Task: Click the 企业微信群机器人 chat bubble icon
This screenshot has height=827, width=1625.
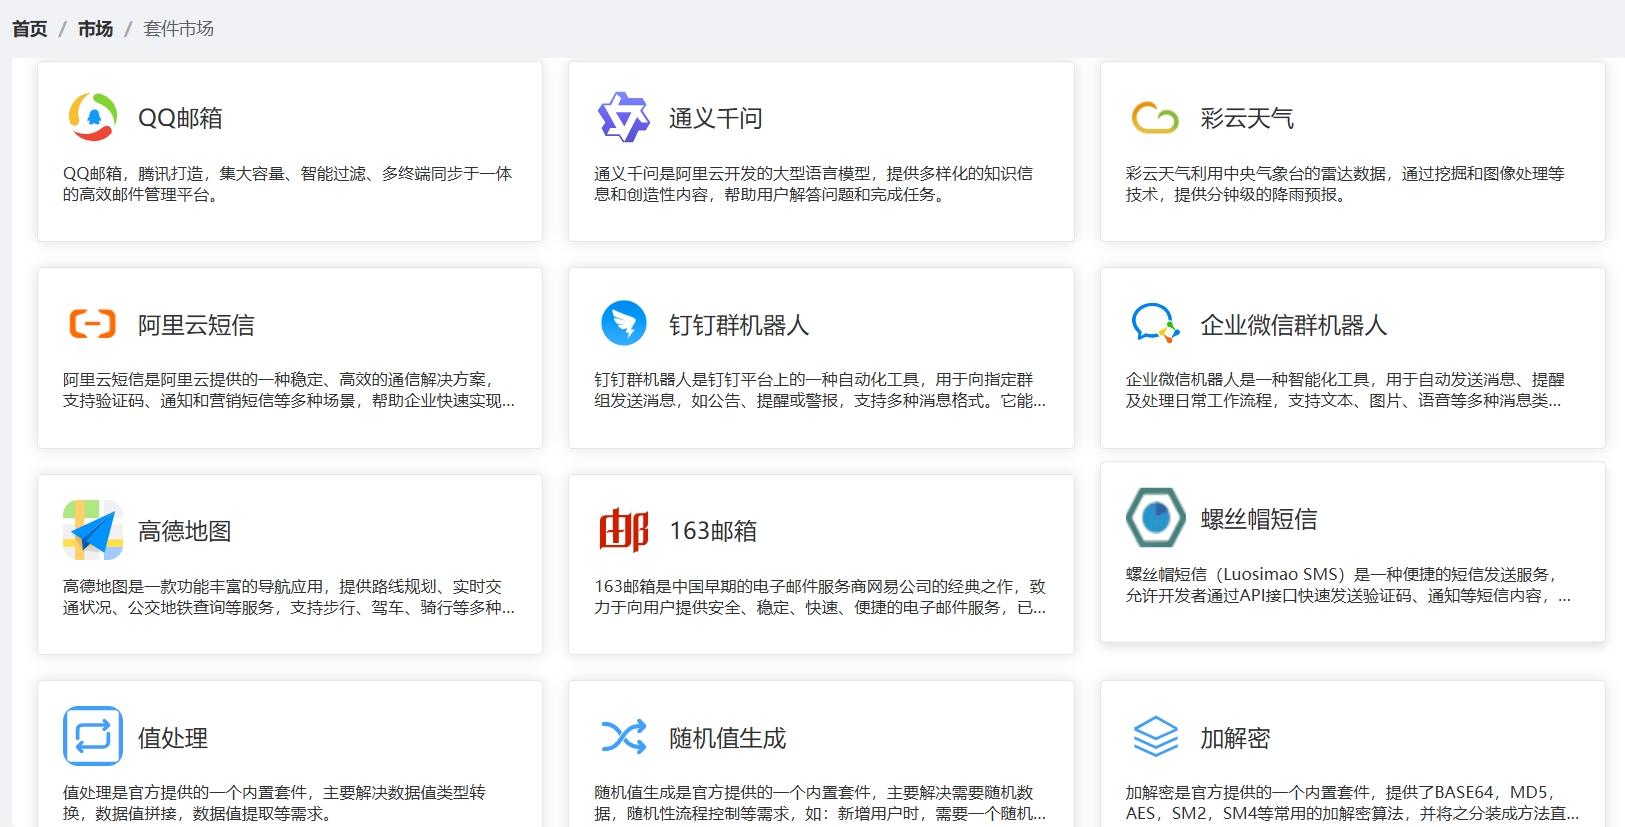Action: (x=1155, y=323)
